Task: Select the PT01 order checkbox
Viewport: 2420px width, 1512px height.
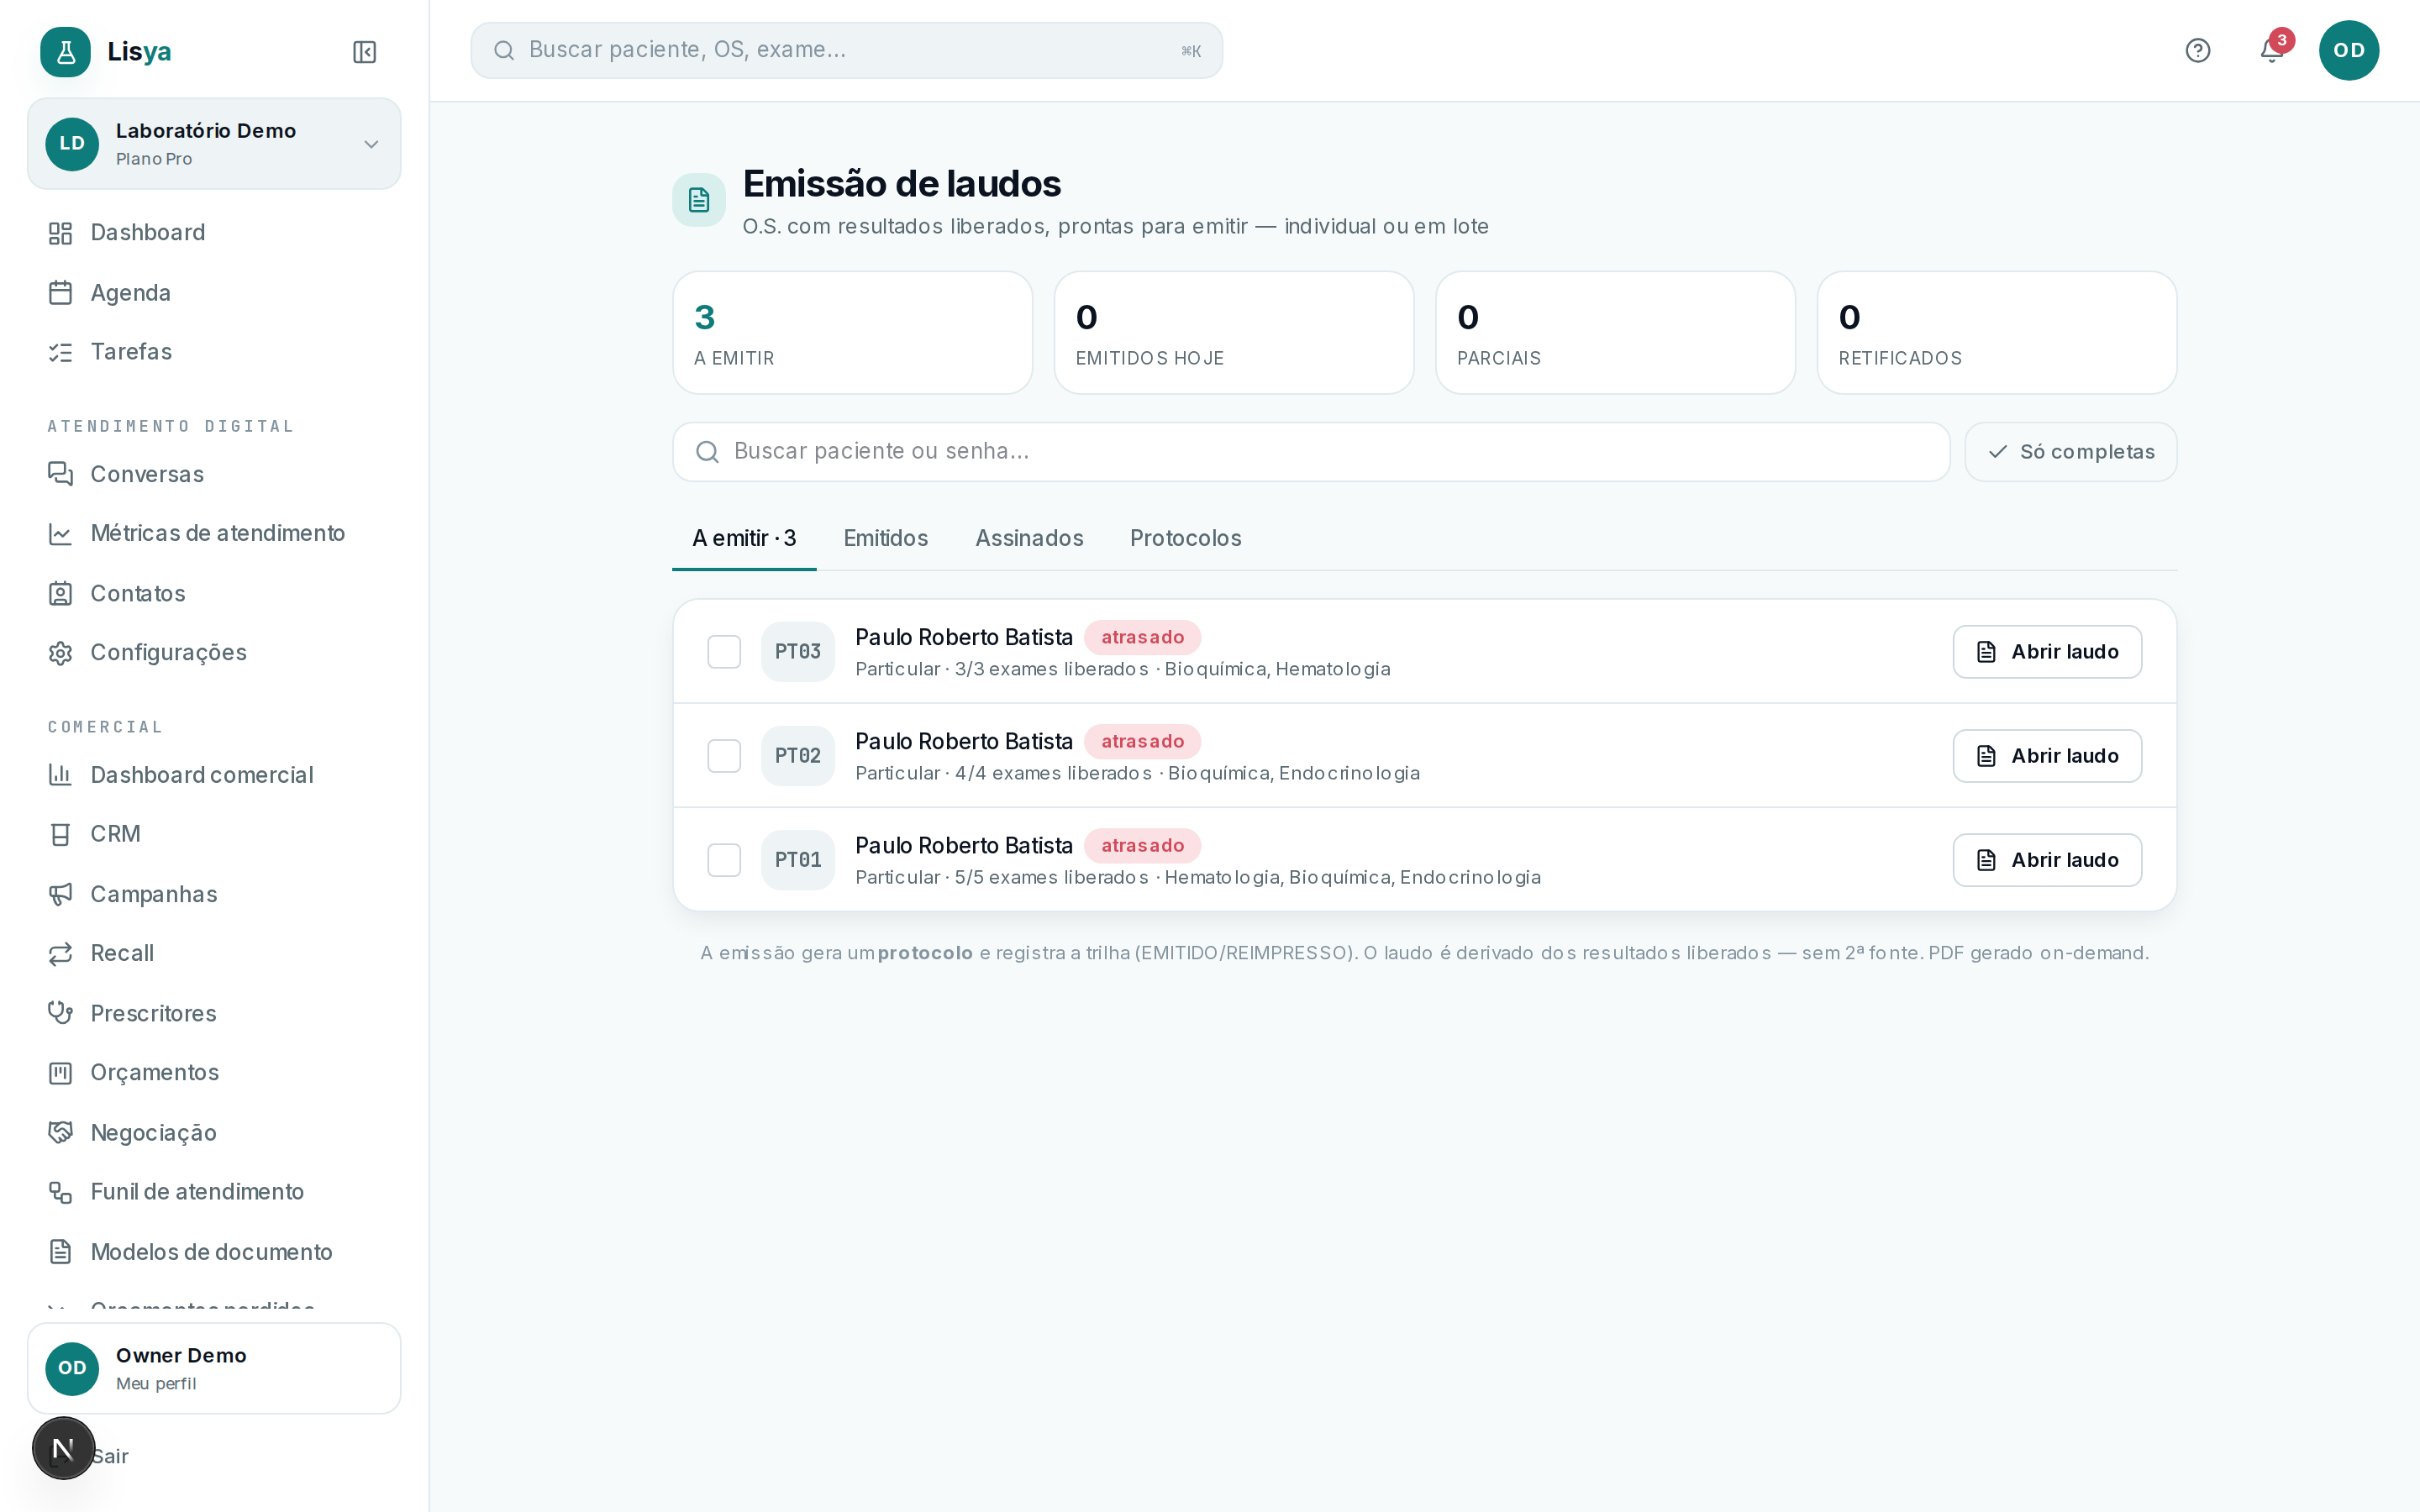Action: pyautogui.click(x=724, y=860)
